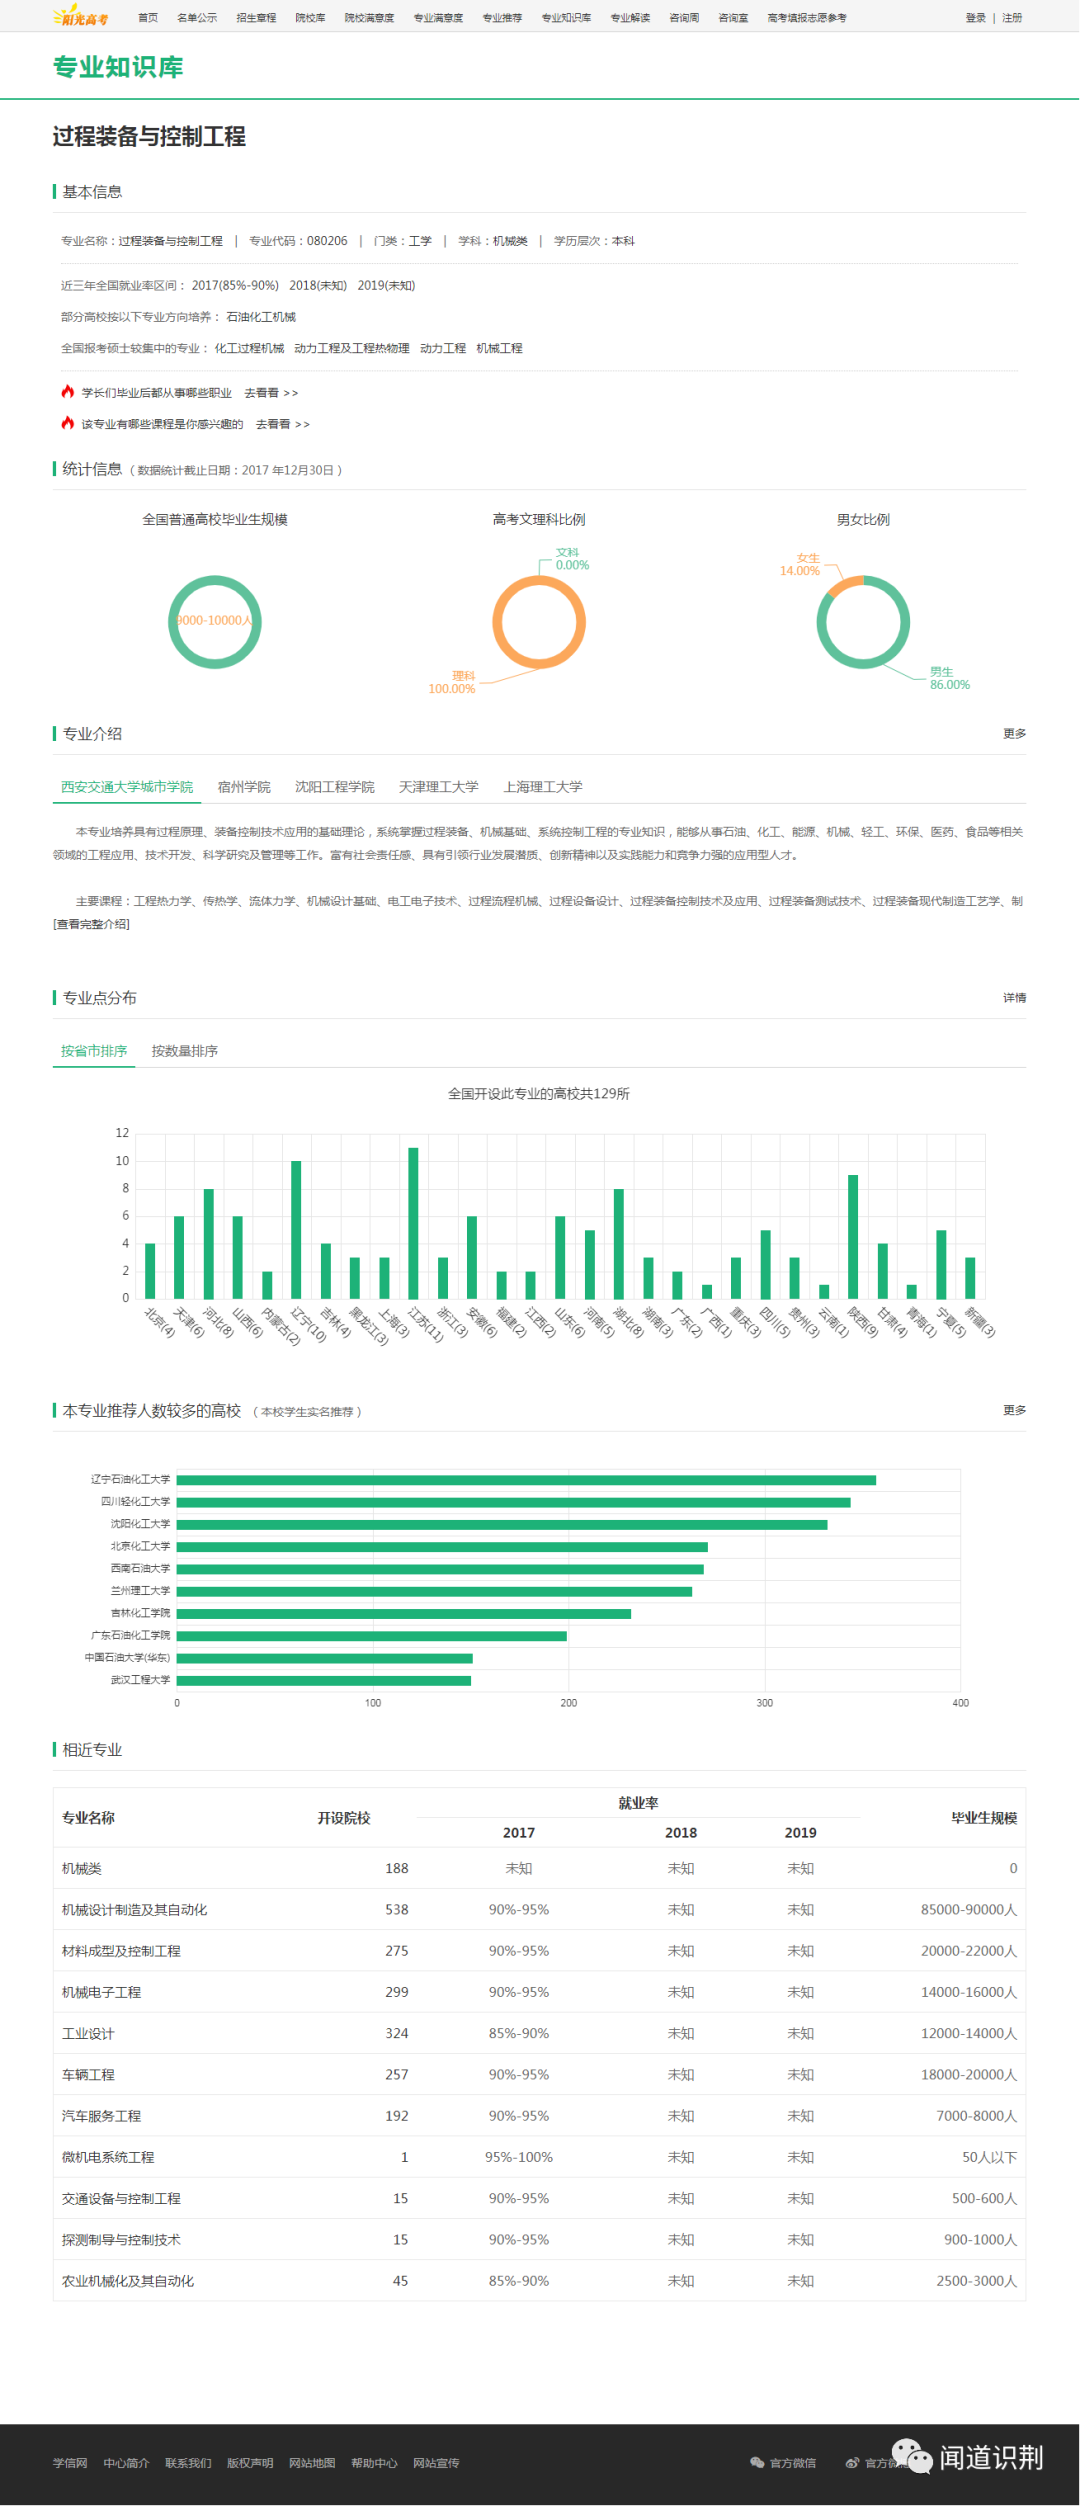Switch to the 上海理工大学 tab
Image resolution: width=1080 pixels, height=2506 pixels.
click(x=543, y=787)
